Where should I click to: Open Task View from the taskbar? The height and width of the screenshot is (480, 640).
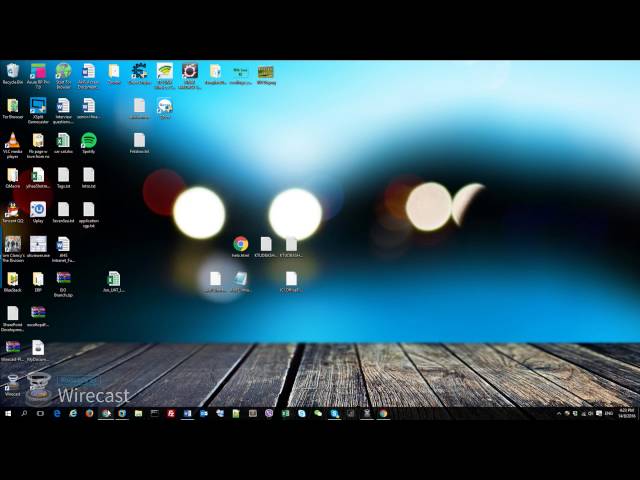click(40, 412)
